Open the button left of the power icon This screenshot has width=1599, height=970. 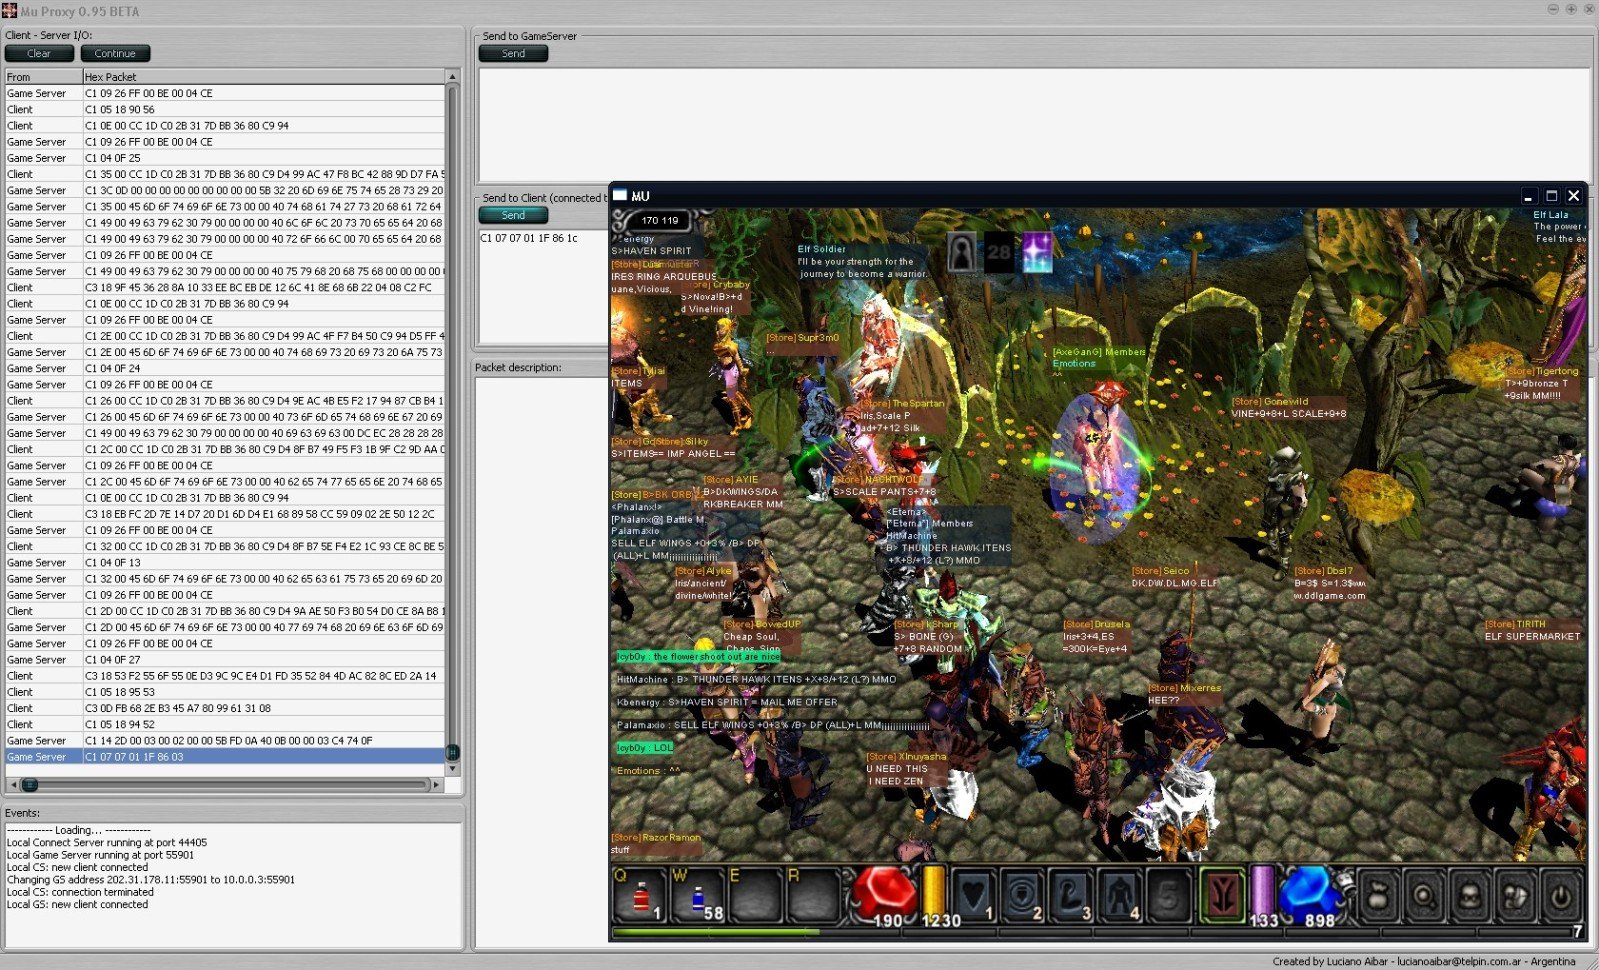pos(1516,894)
